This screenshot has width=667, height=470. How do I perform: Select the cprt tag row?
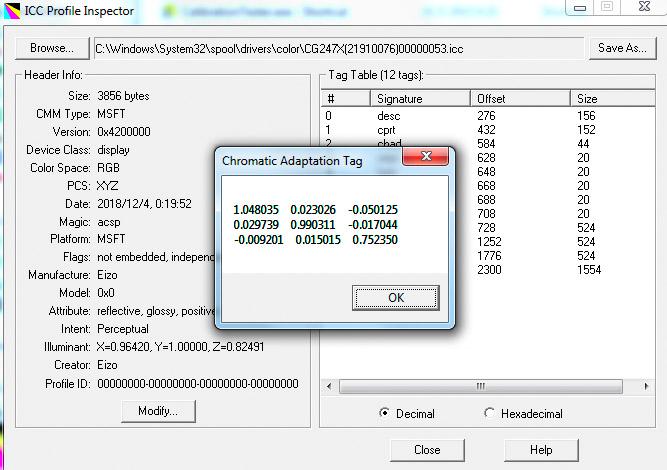(x=488, y=130)
